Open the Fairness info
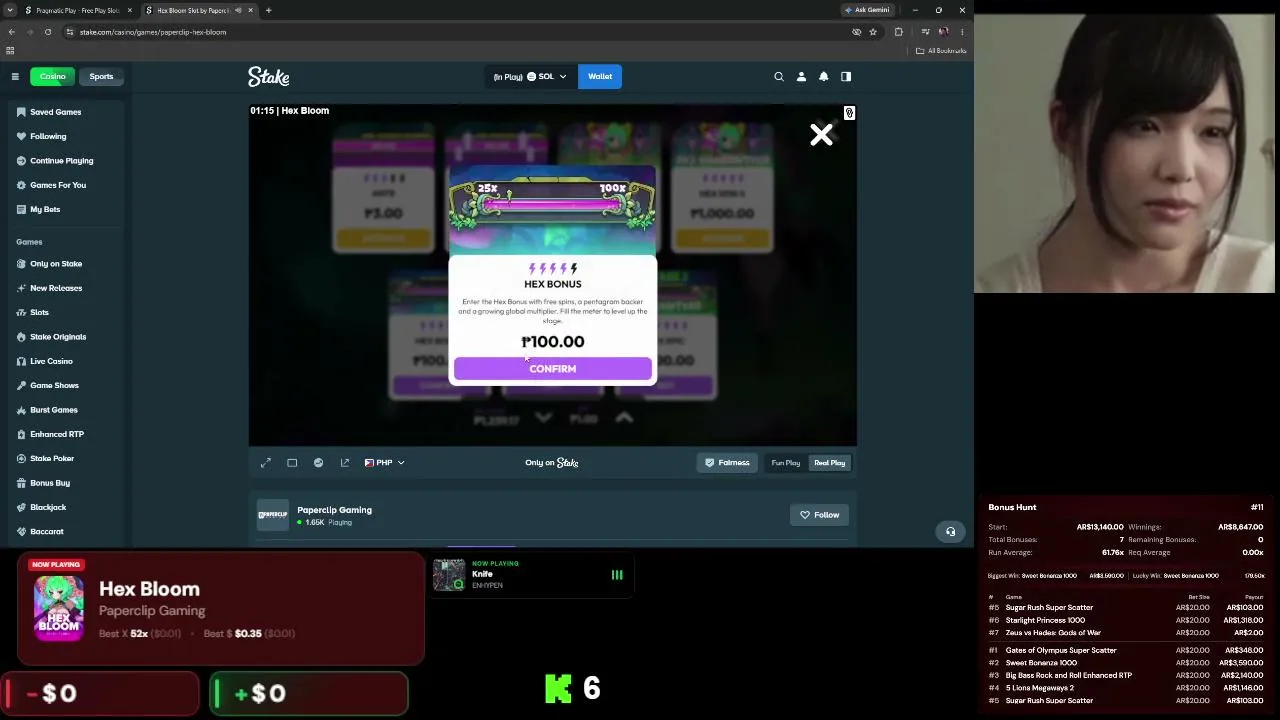The image size is (1280, 720). pos(727,463)
